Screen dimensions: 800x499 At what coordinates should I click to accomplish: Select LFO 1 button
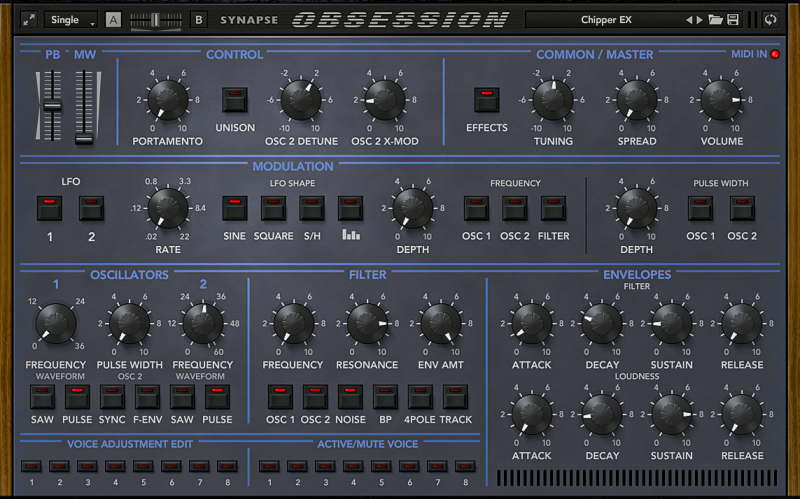(49, 208)
